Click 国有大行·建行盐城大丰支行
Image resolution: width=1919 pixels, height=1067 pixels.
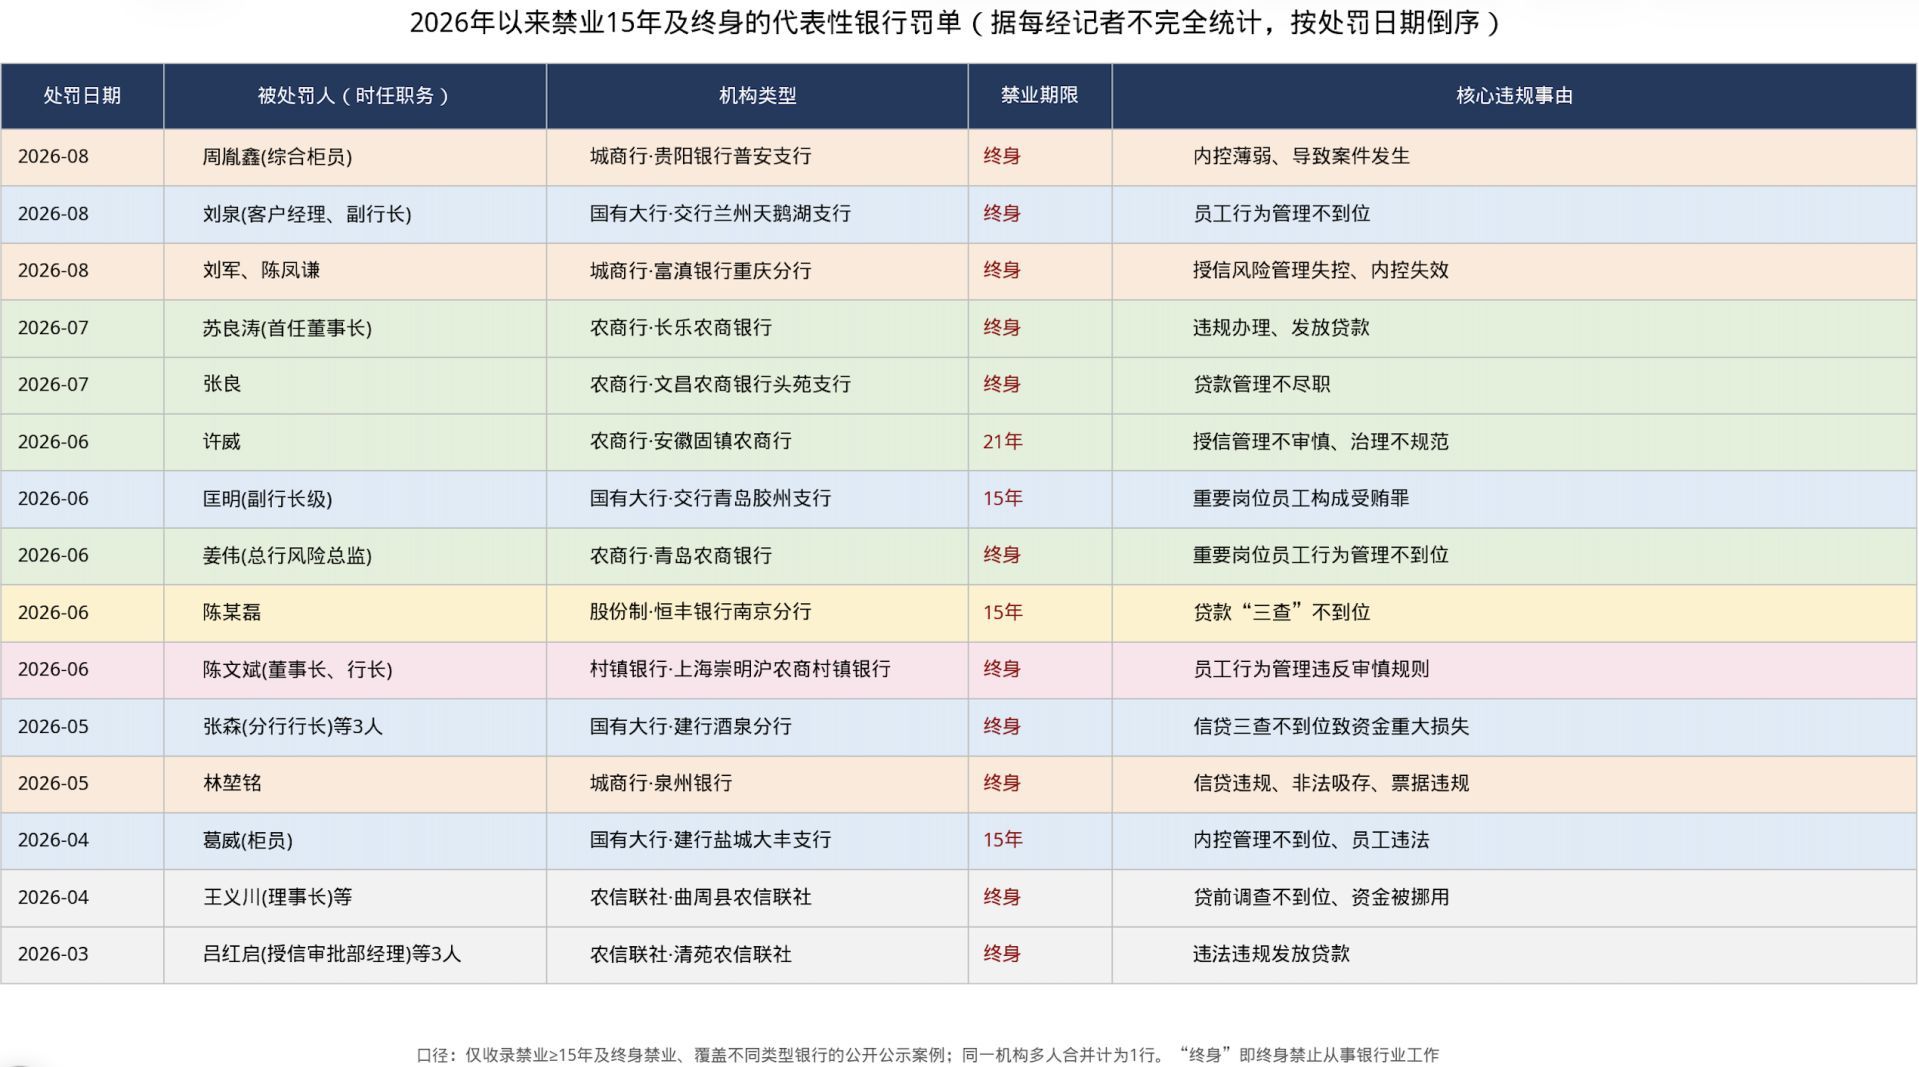[x=710, y=840]
